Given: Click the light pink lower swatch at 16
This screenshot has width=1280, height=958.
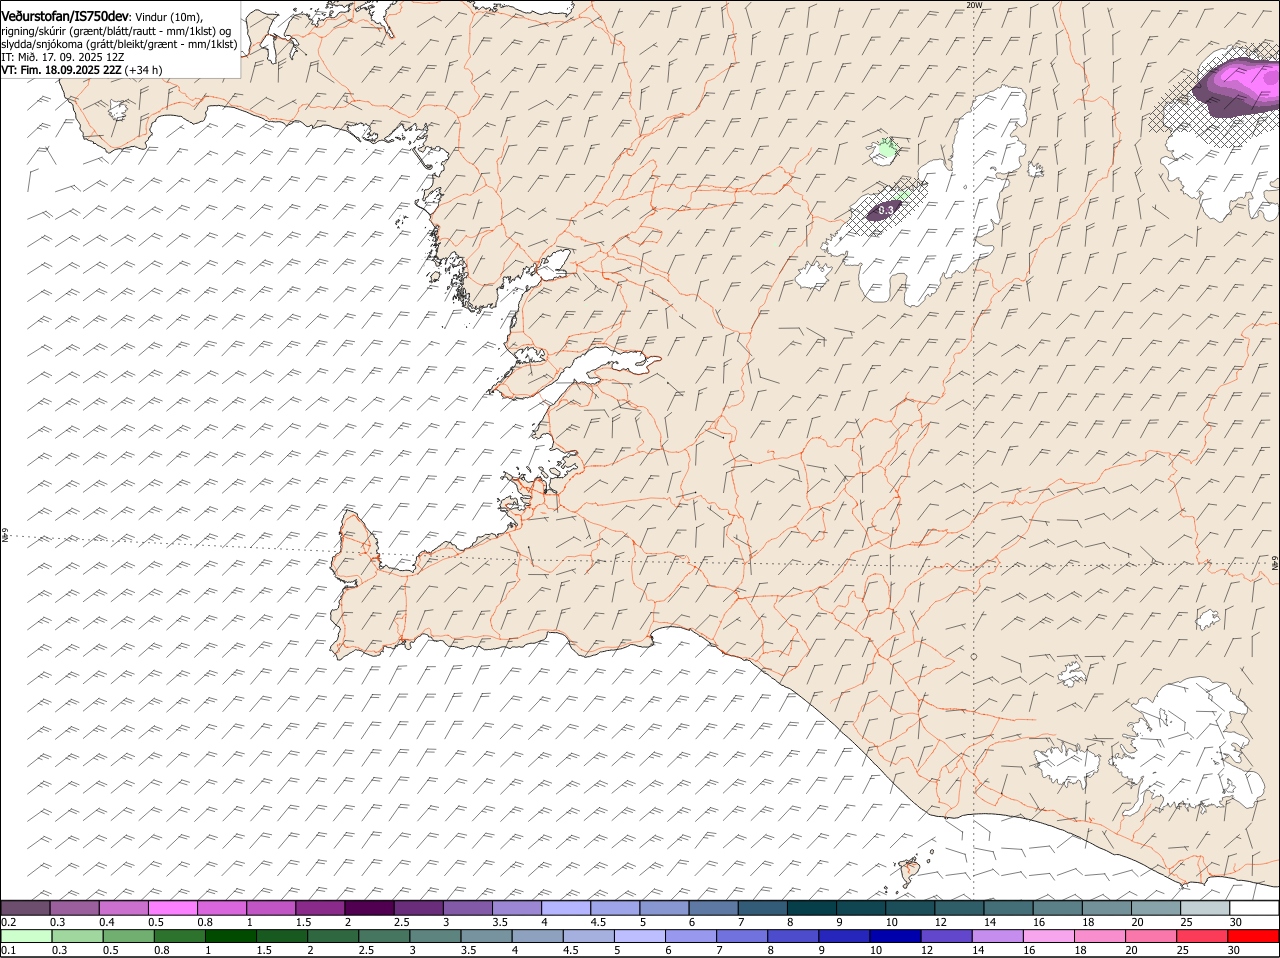Looking at the screenshot, I should 1049,936.
